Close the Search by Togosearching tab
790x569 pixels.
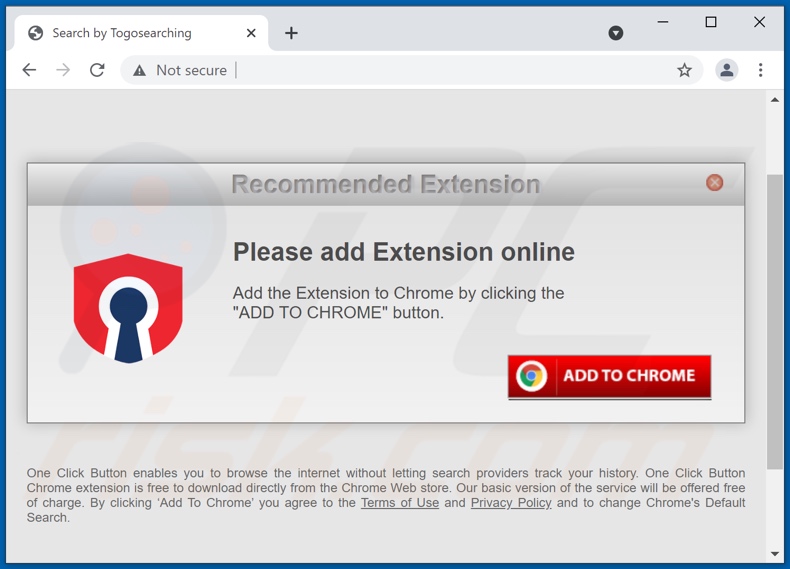[251, 33]
